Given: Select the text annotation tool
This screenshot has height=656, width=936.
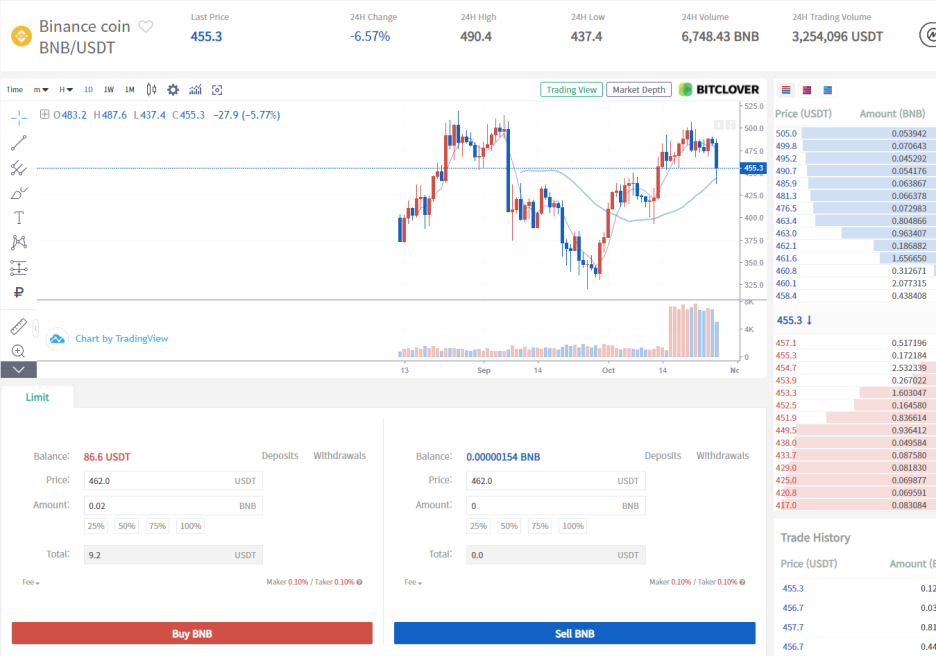Looking at the screenshot, I should (19, 218).
